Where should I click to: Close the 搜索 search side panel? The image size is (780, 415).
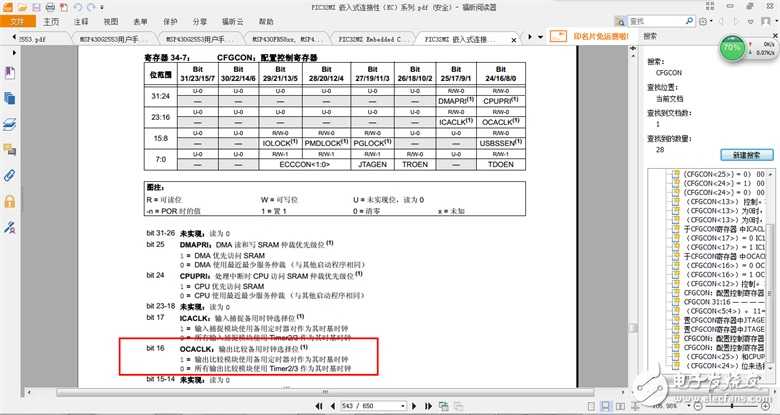[x=775, y=36]
